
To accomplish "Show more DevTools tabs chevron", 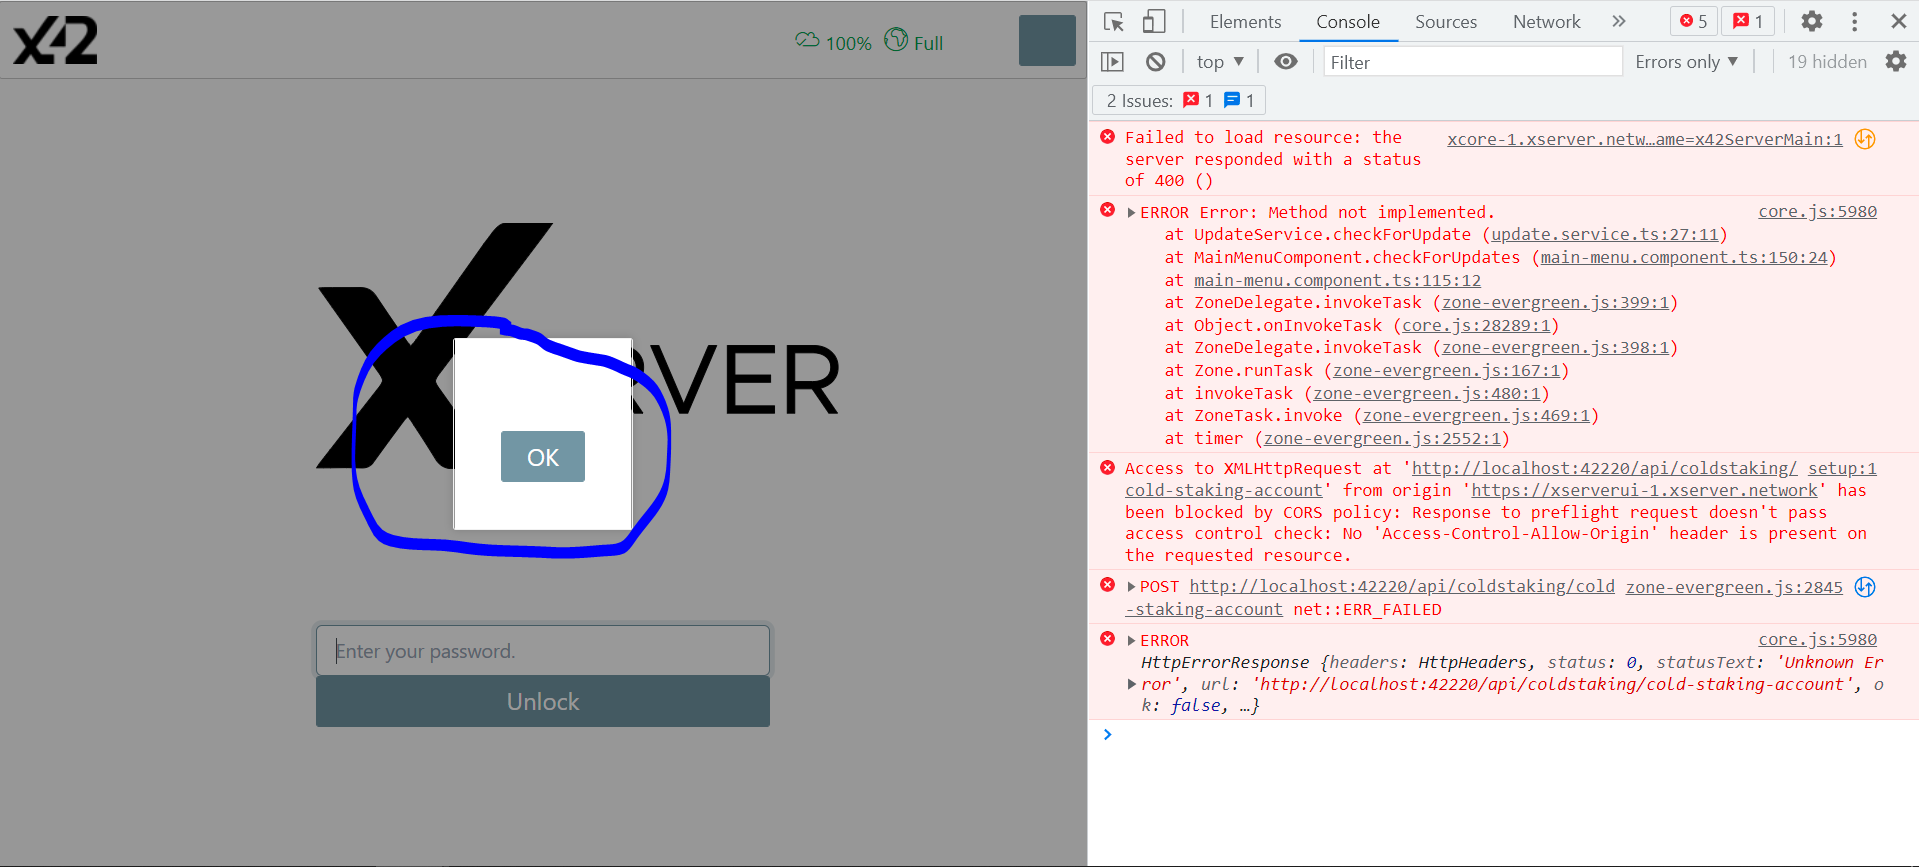I will tap(1619, 21).
